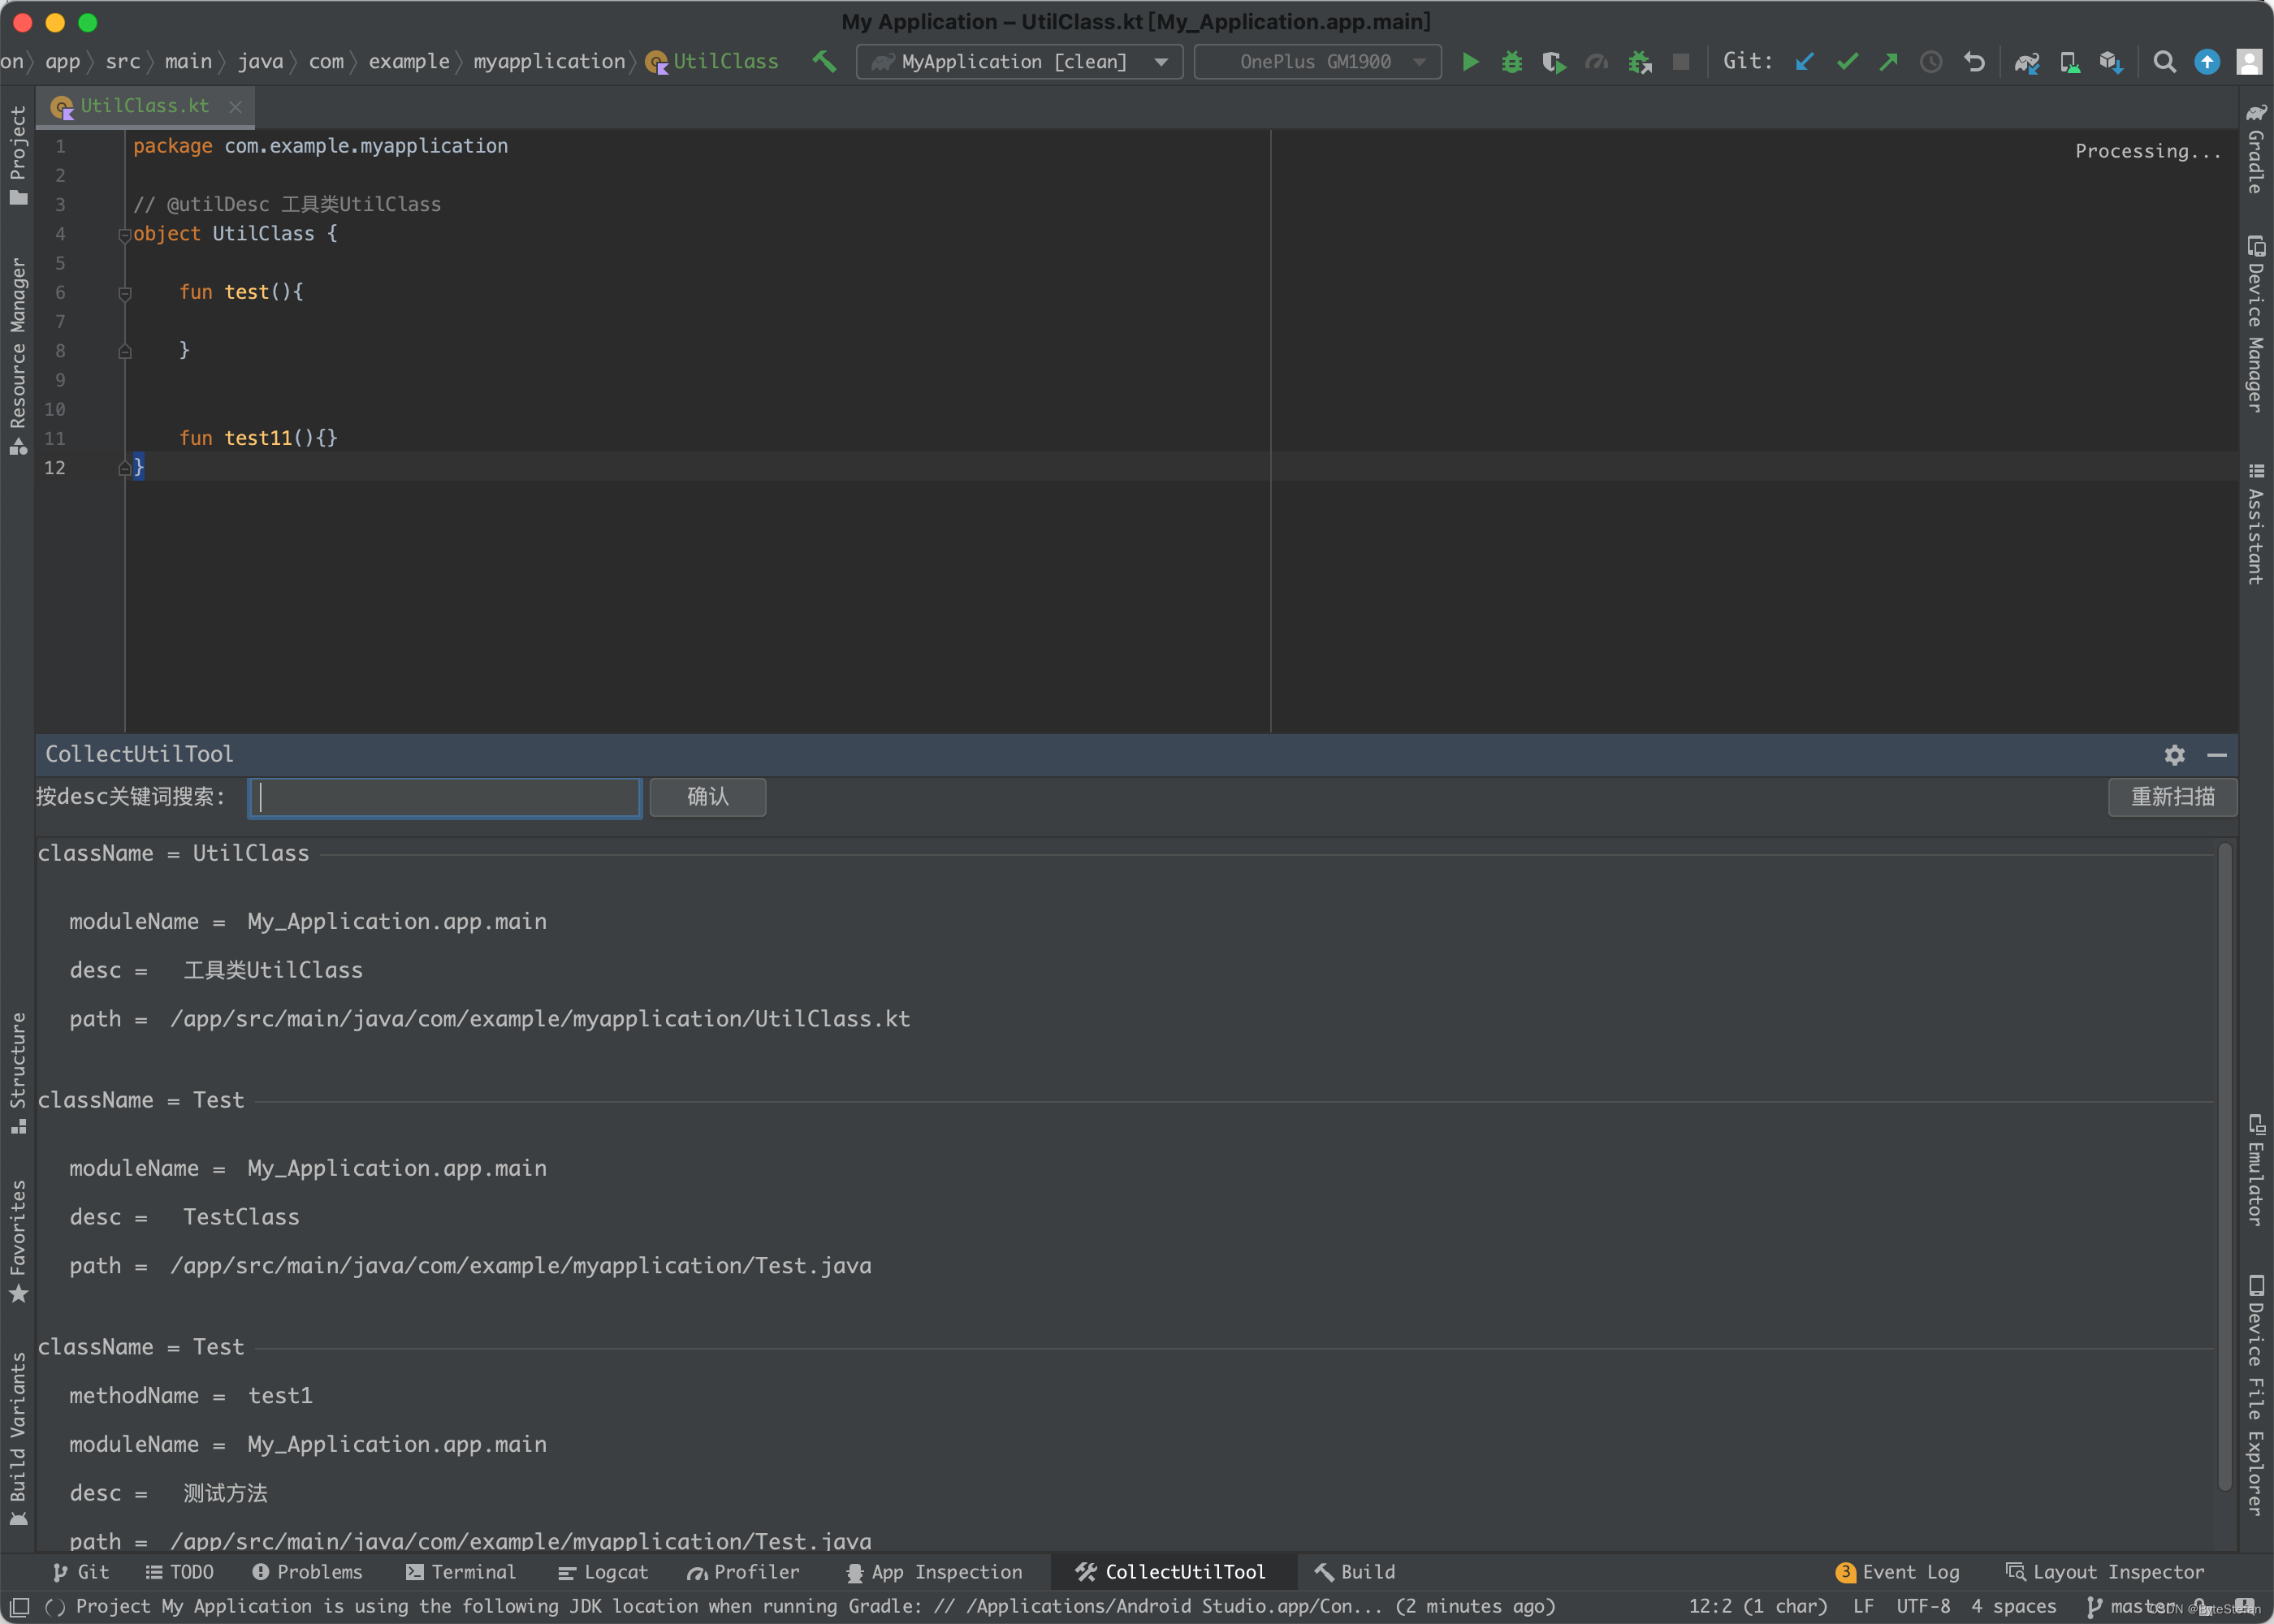Click the Sync Gradle icon

(x=2028, y=63)
